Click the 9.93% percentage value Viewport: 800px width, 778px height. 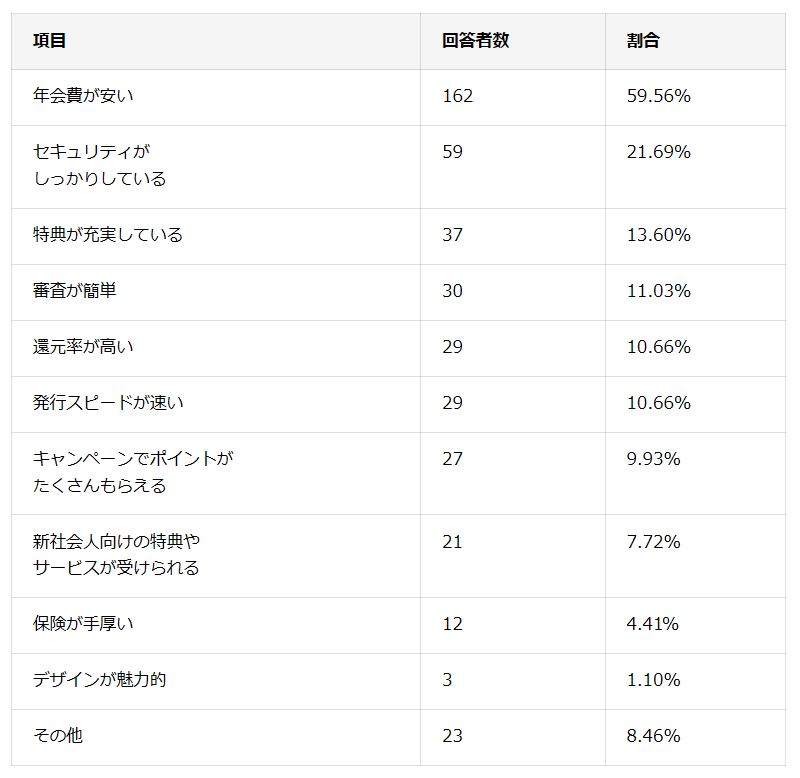tap(654, 459)
